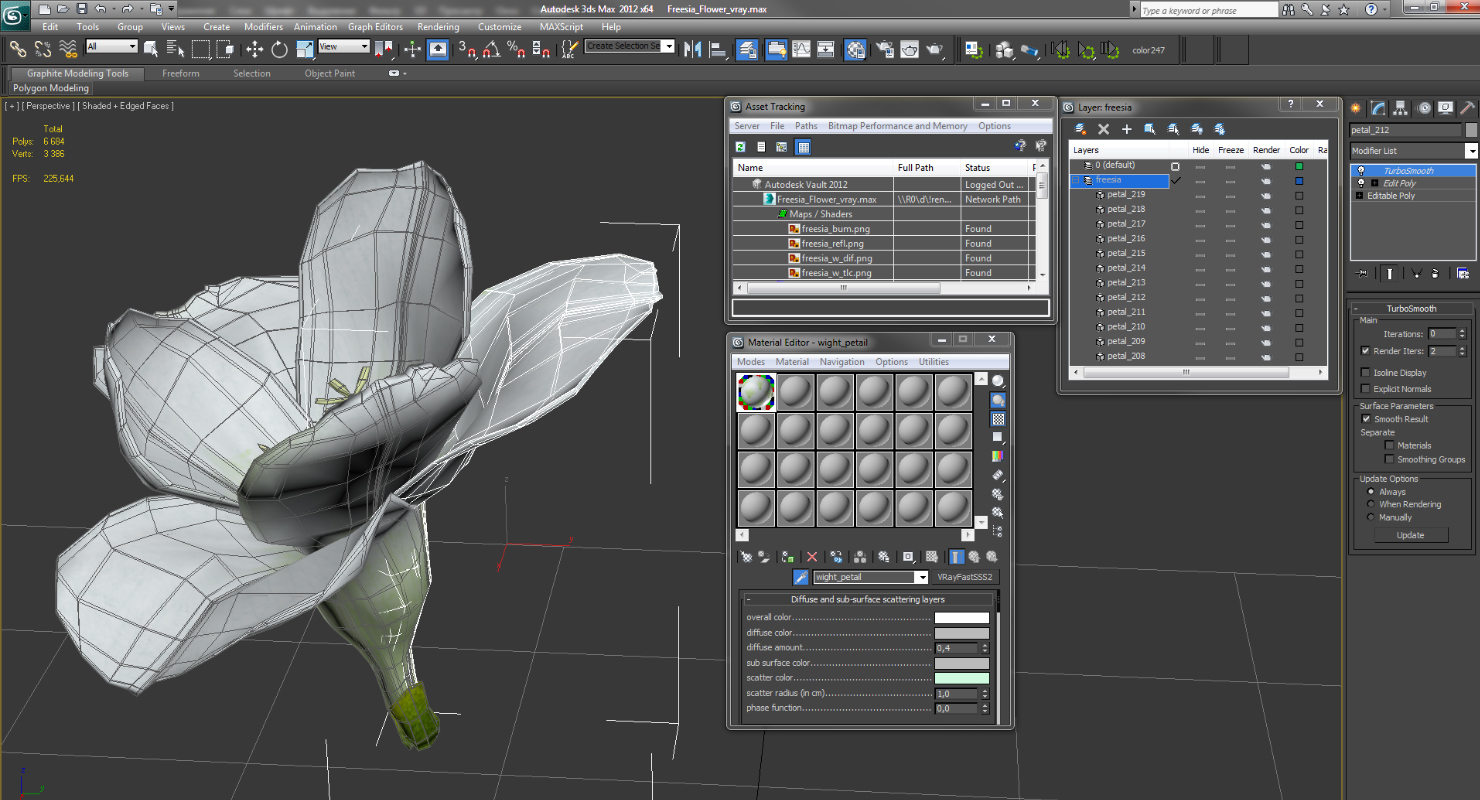The height and width of the screenshot is (800, 1480).
Task: Expand the Edit Poly modifier
Action: pyautogui.click(x=1374, y=184)
